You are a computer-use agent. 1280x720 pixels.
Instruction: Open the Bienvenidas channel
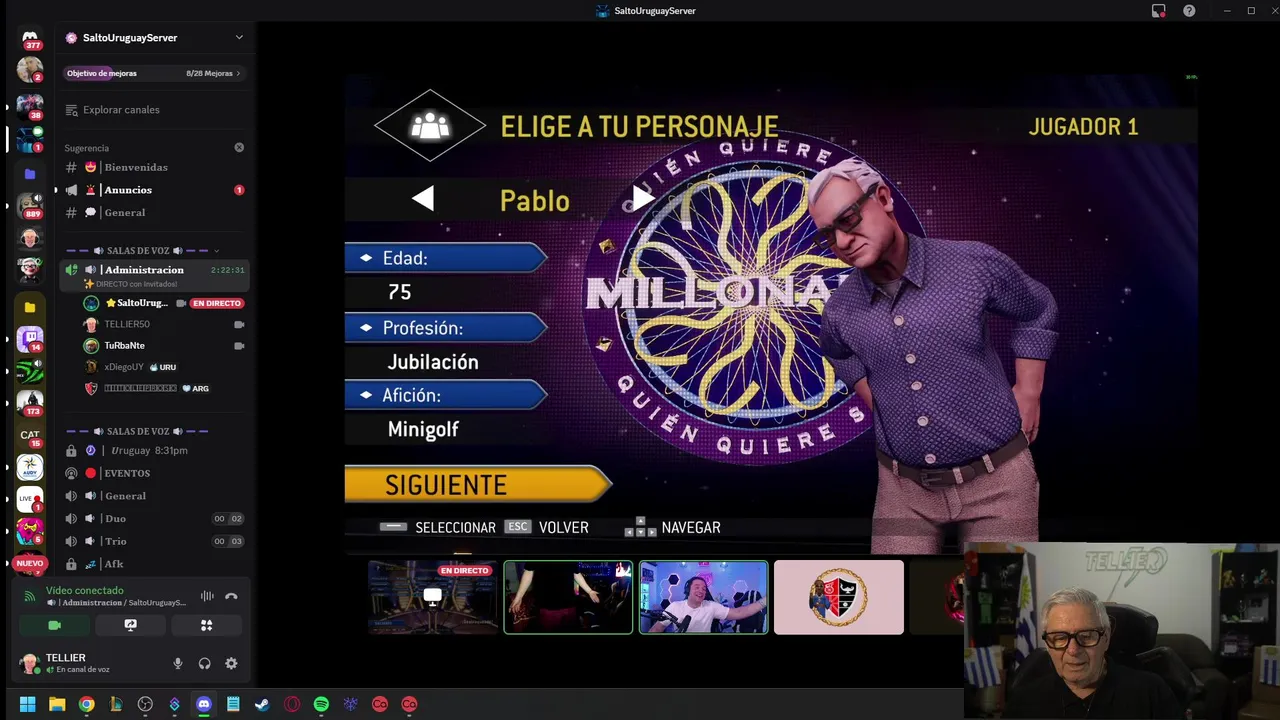point(153,167)
